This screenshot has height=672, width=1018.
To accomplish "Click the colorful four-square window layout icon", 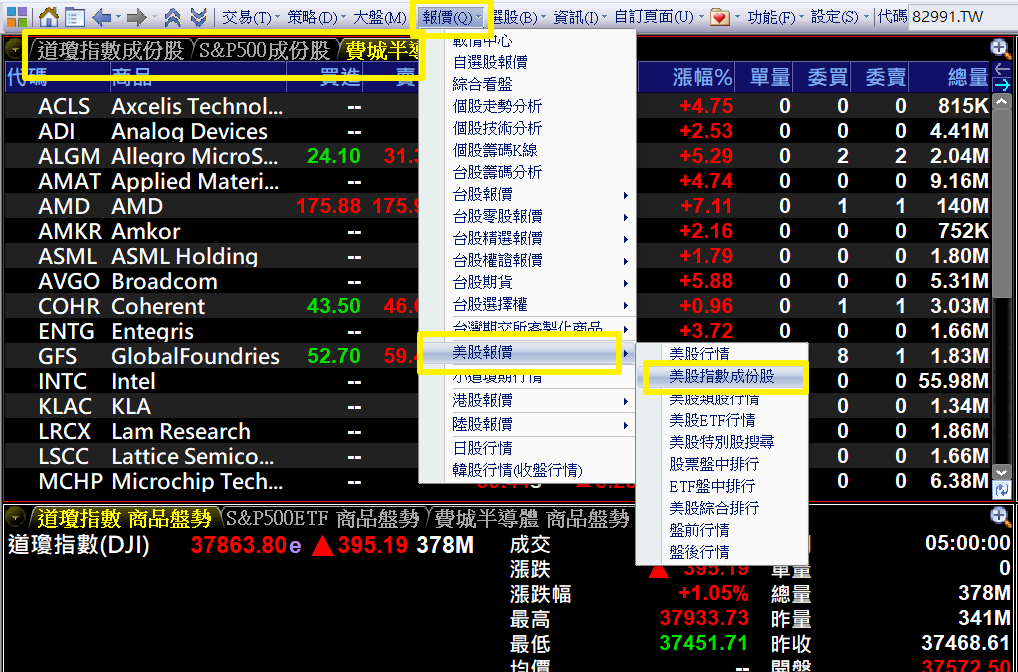I will point(17,17).
